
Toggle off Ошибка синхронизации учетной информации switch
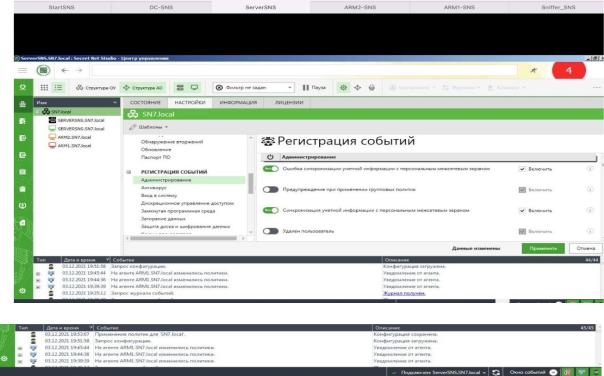[x=270, y=169]
